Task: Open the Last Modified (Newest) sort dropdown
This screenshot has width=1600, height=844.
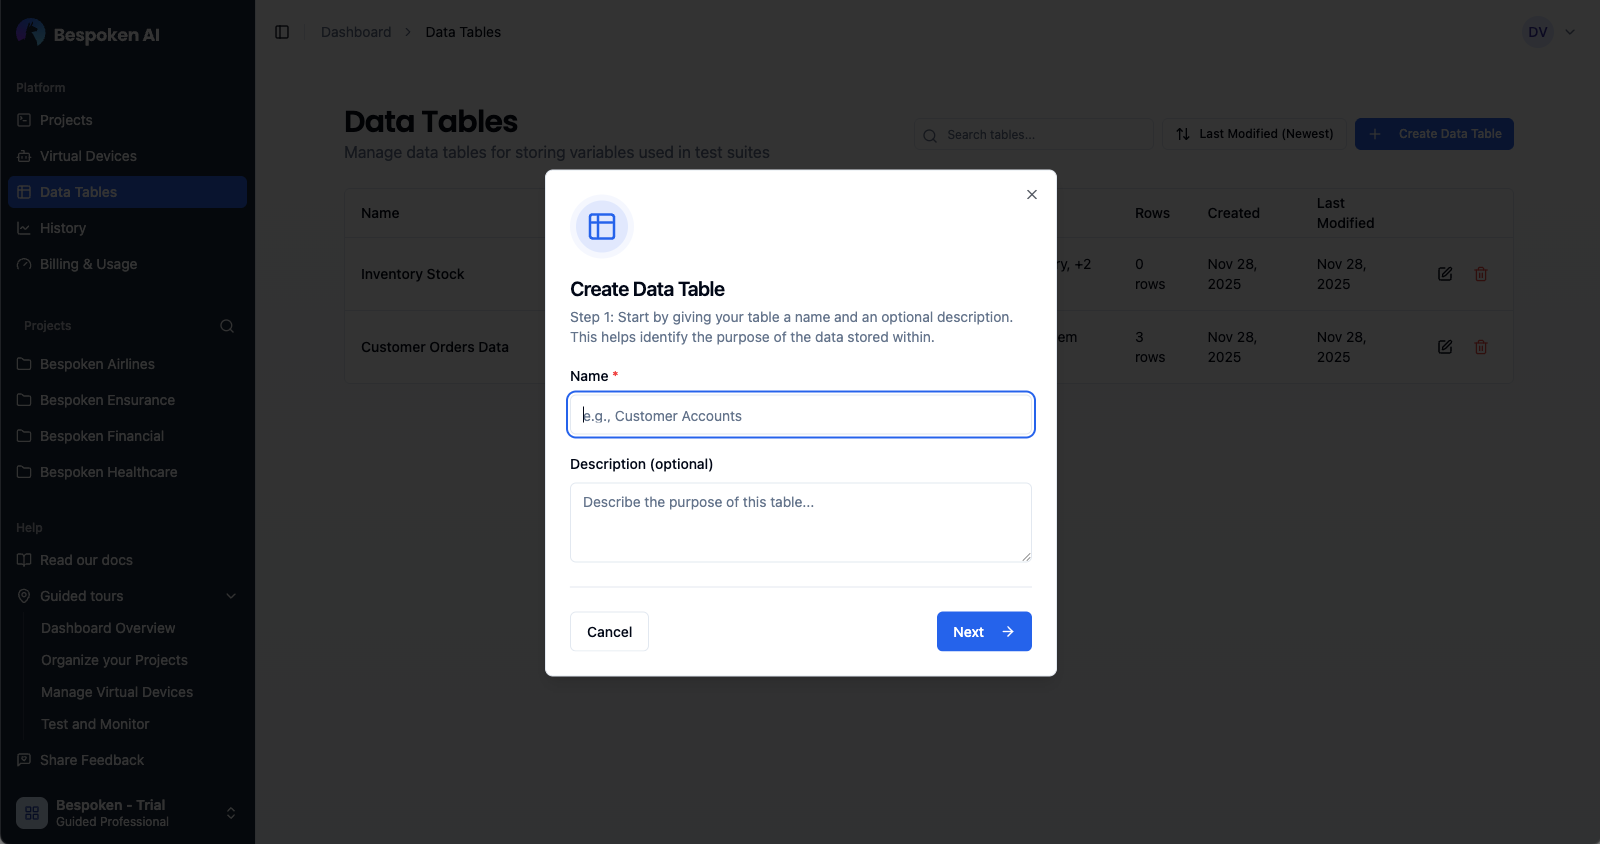Action: (1254, 133)
